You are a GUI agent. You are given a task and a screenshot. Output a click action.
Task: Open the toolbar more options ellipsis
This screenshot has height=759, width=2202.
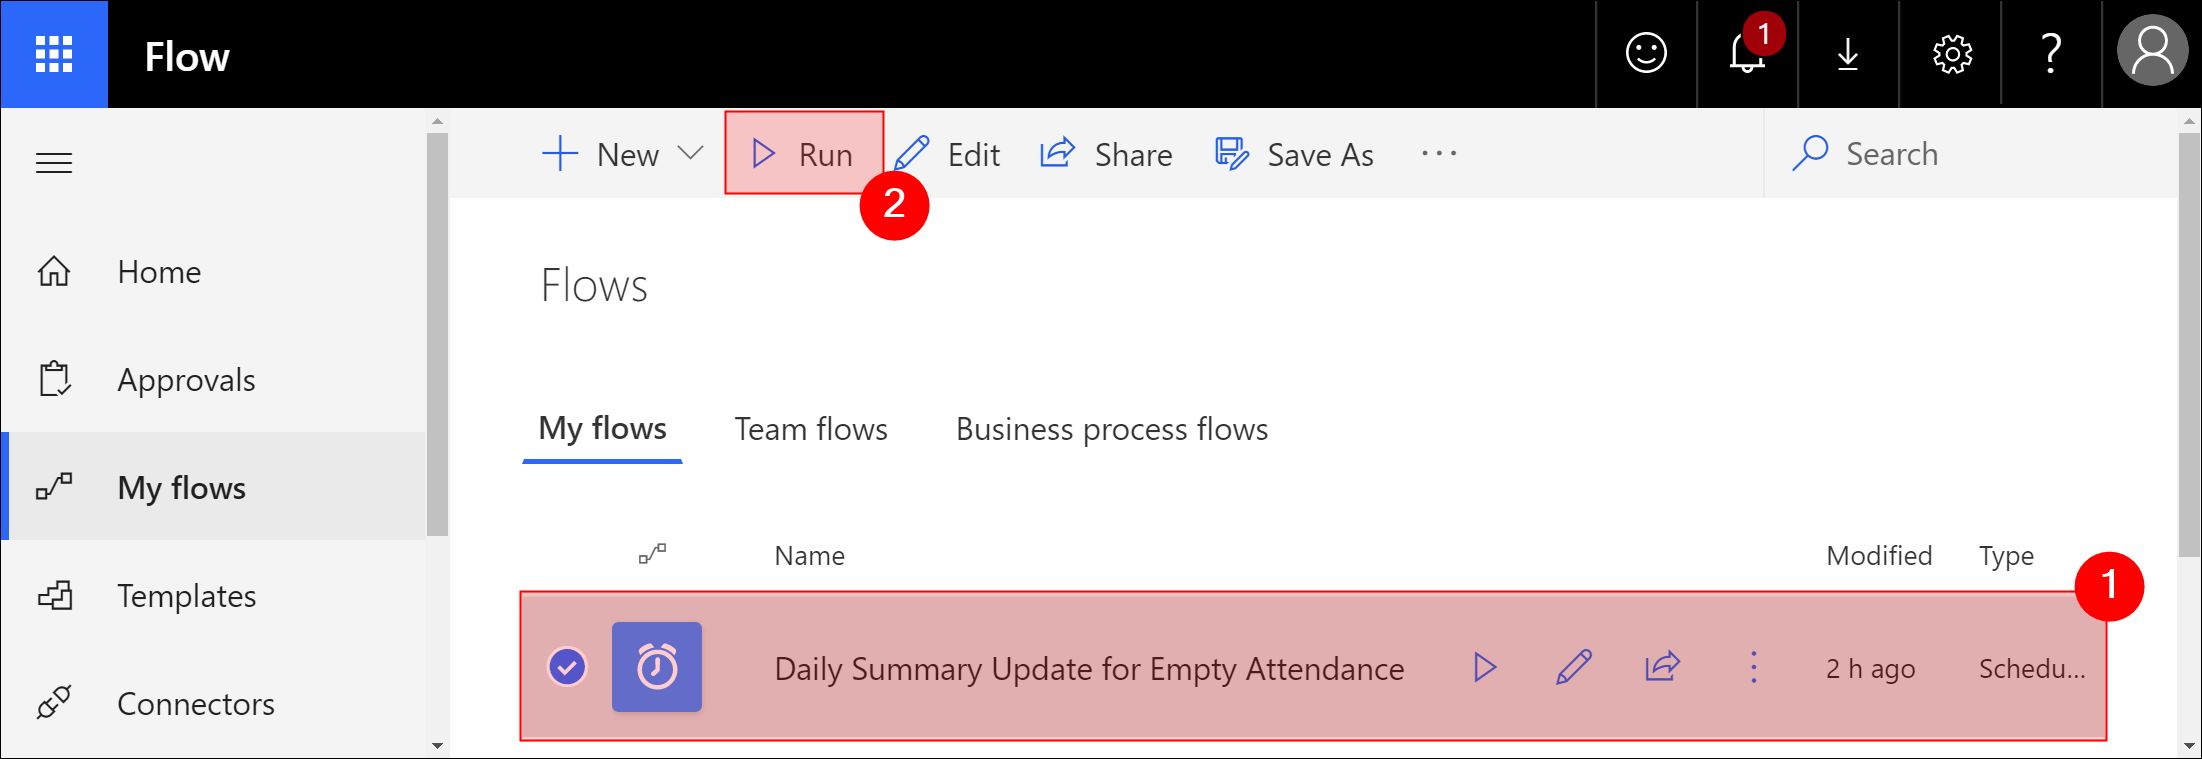pos(1439,154)
